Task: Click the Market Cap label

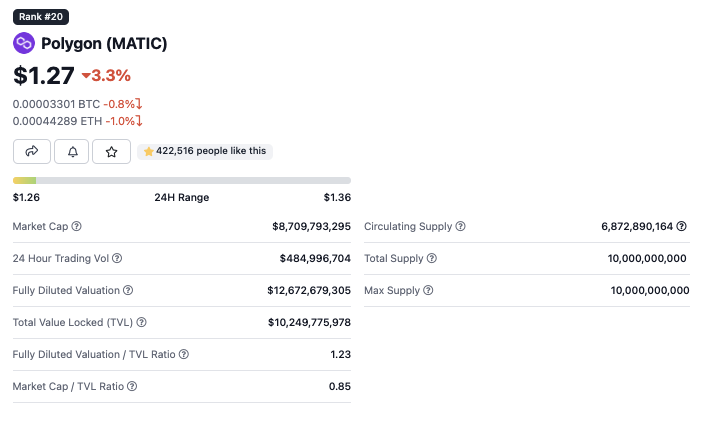Action: coord(40,226)
